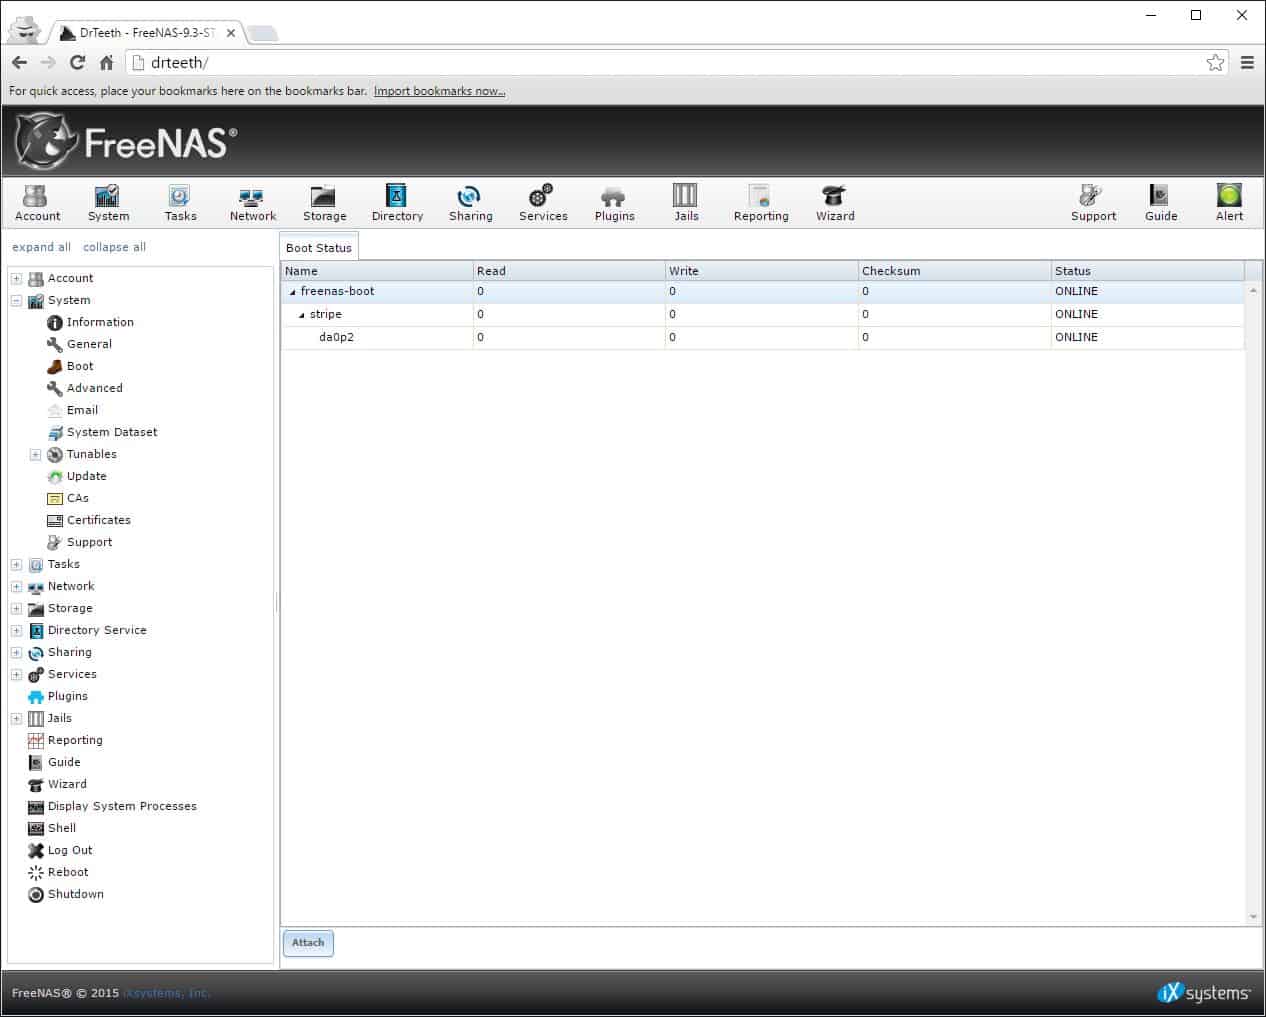Image resolution: width=1266 pixels, height=1017 pixels.
Task: Open Advanced in the System tree
Action: pyautogui.click(x=85, y=388)
